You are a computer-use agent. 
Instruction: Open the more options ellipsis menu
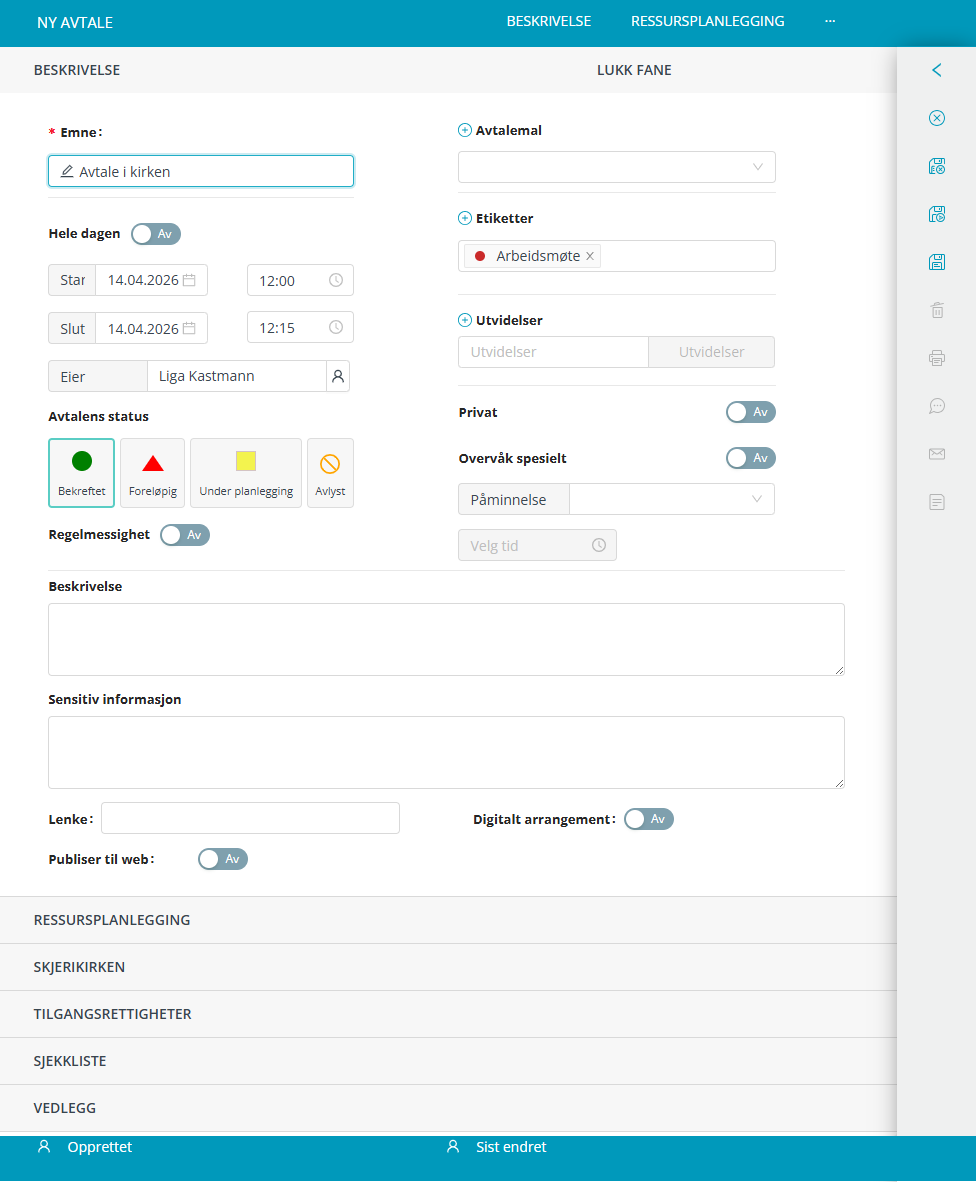coord(830,21)
